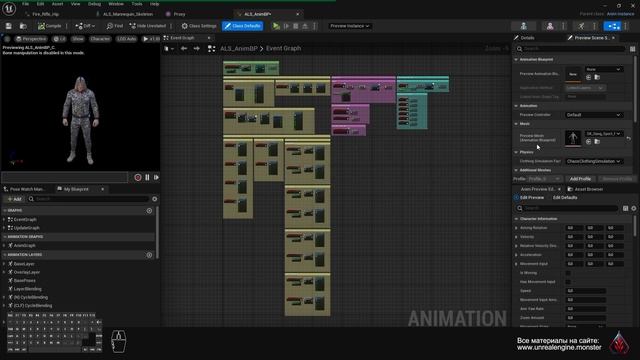This screenshot has height=360, width=640.
Task: Open the Character viewport menu
Action: coord(100,39)
